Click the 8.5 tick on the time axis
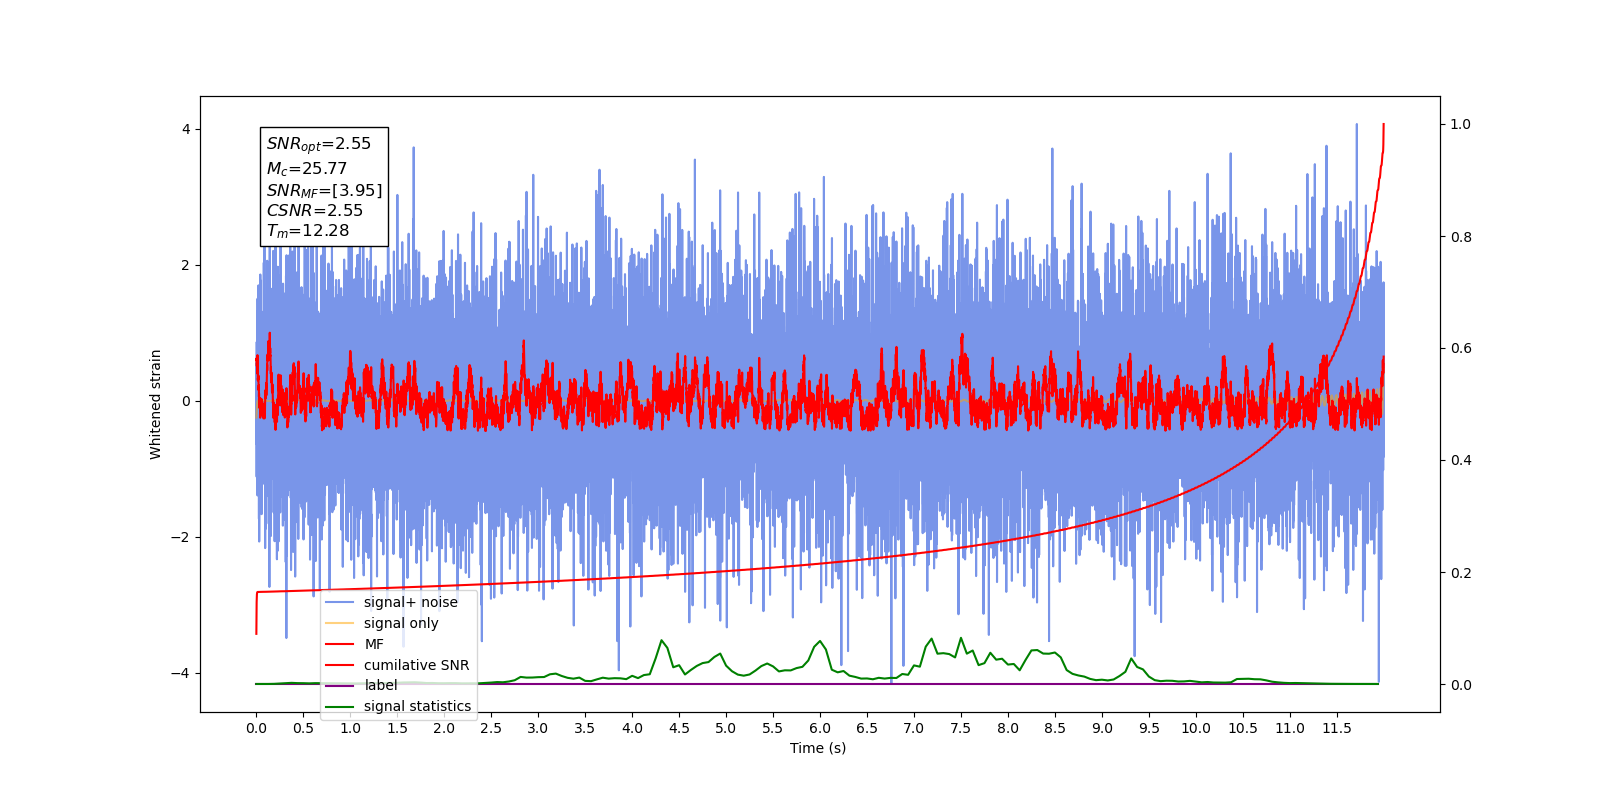This screenshot has width=1600, height=800. tap(1055, 728)
